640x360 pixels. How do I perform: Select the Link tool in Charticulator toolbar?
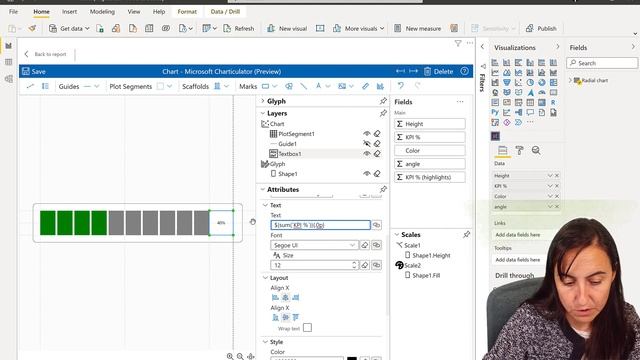31,86
